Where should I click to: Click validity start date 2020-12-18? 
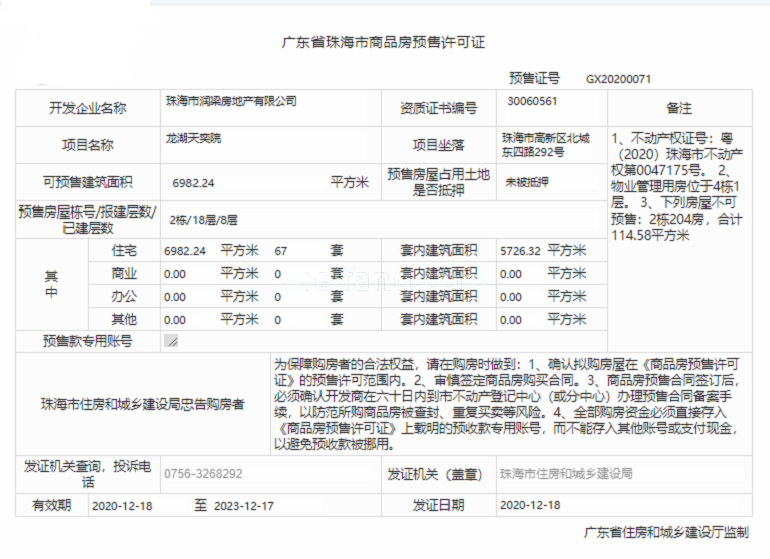(x=122, y=506)
